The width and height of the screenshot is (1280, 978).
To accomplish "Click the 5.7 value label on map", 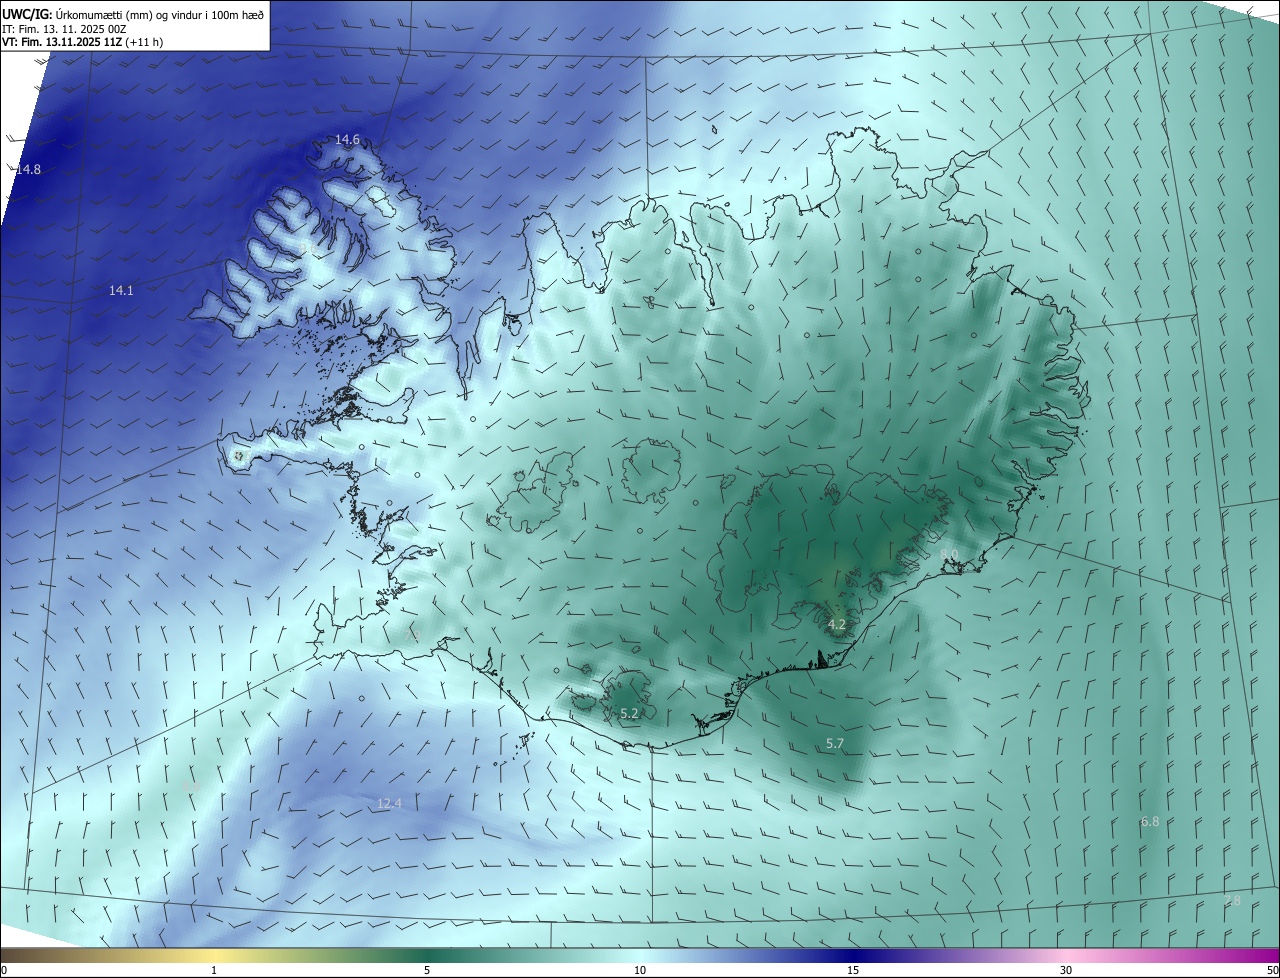I will (x=835, y=743).
